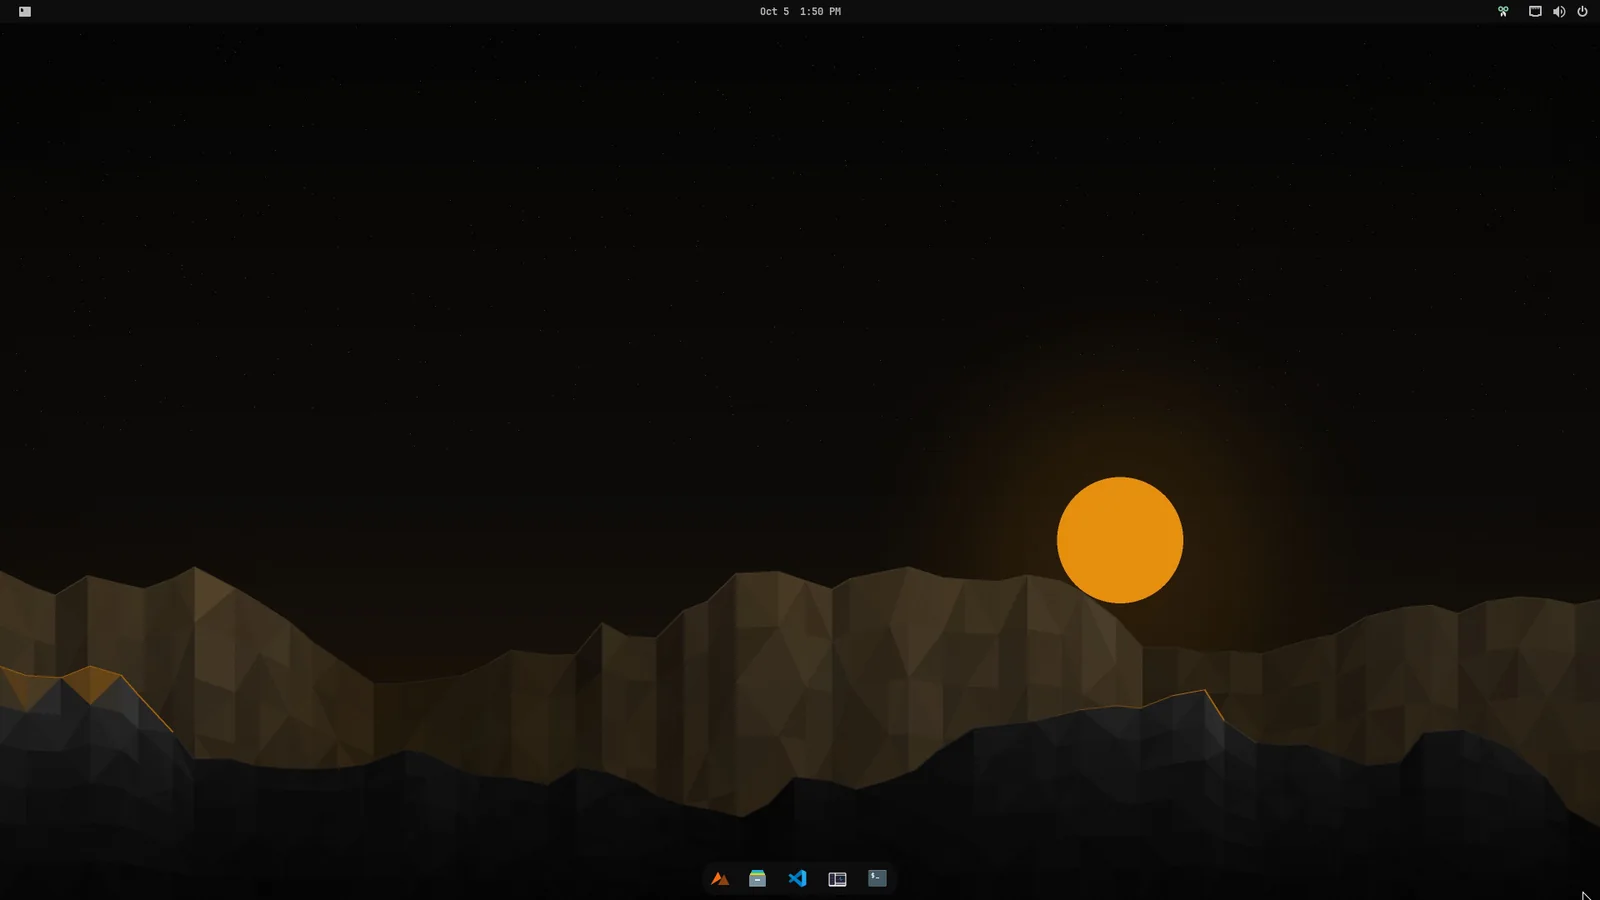Open the activities icon at top-left corner
This screenshot has height=900, width=1600.
click(25, 12)
